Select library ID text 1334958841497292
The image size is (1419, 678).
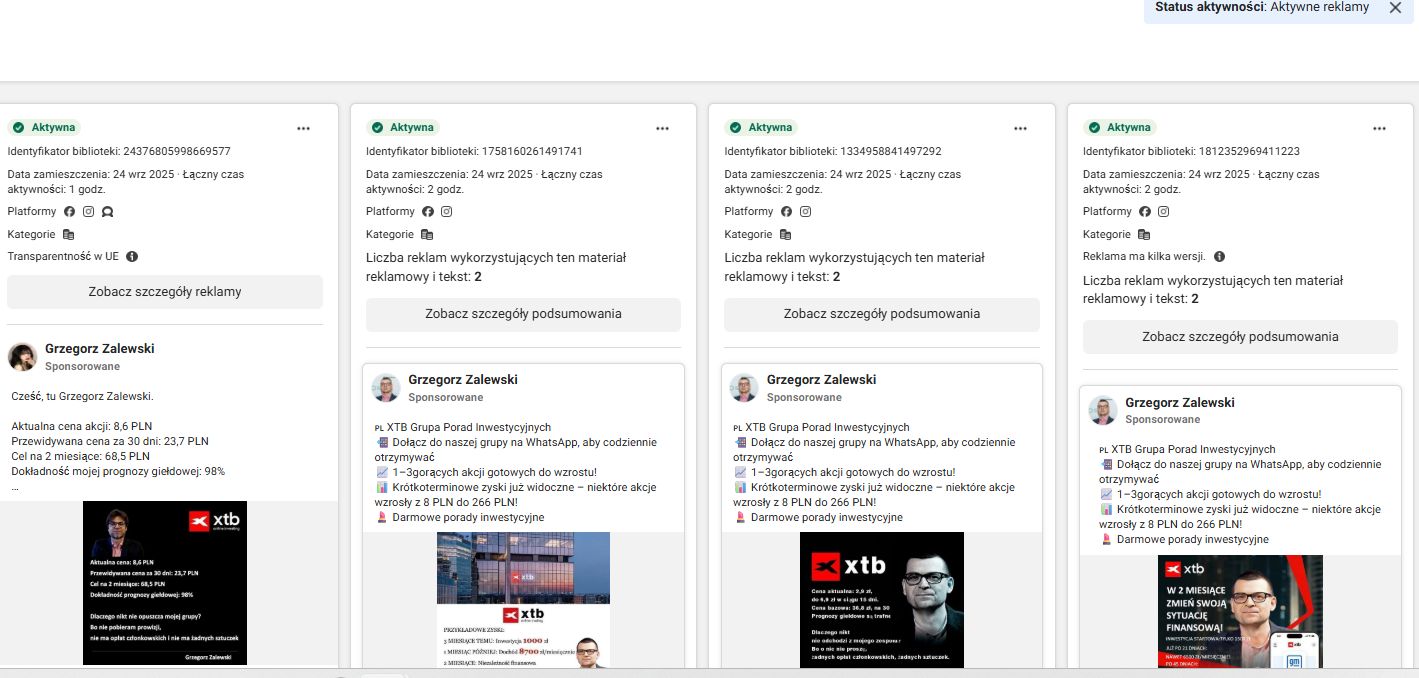[x=891, y=152]
